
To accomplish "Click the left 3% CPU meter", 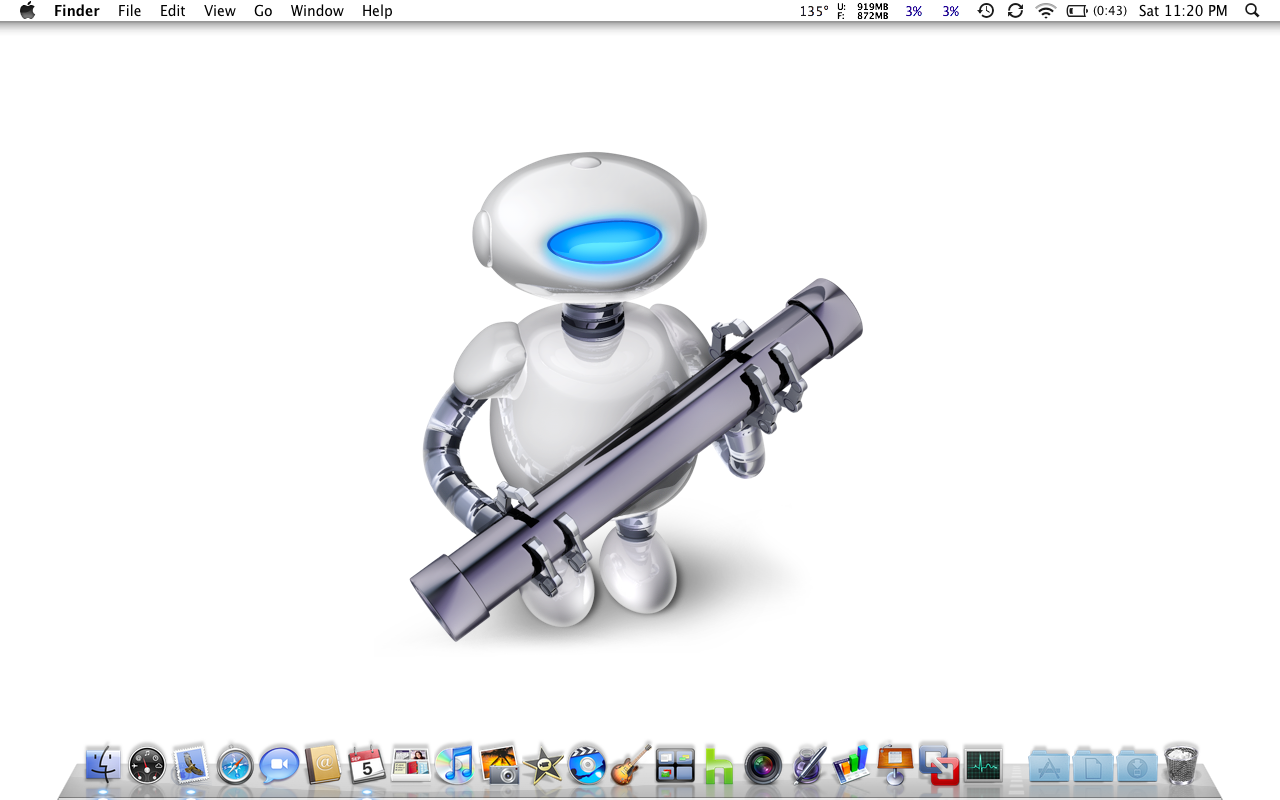I will click(914, 11).
